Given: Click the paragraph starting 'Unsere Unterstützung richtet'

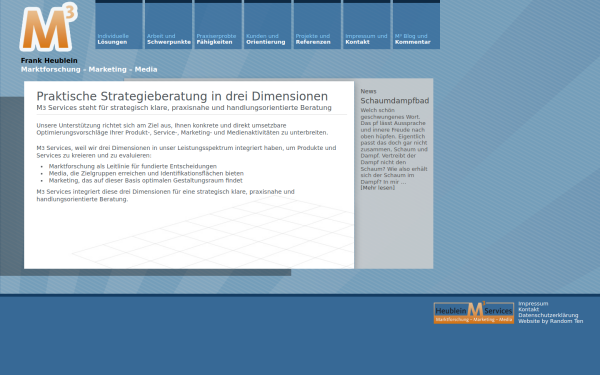Looking at the screenshot, I should 182,129.
